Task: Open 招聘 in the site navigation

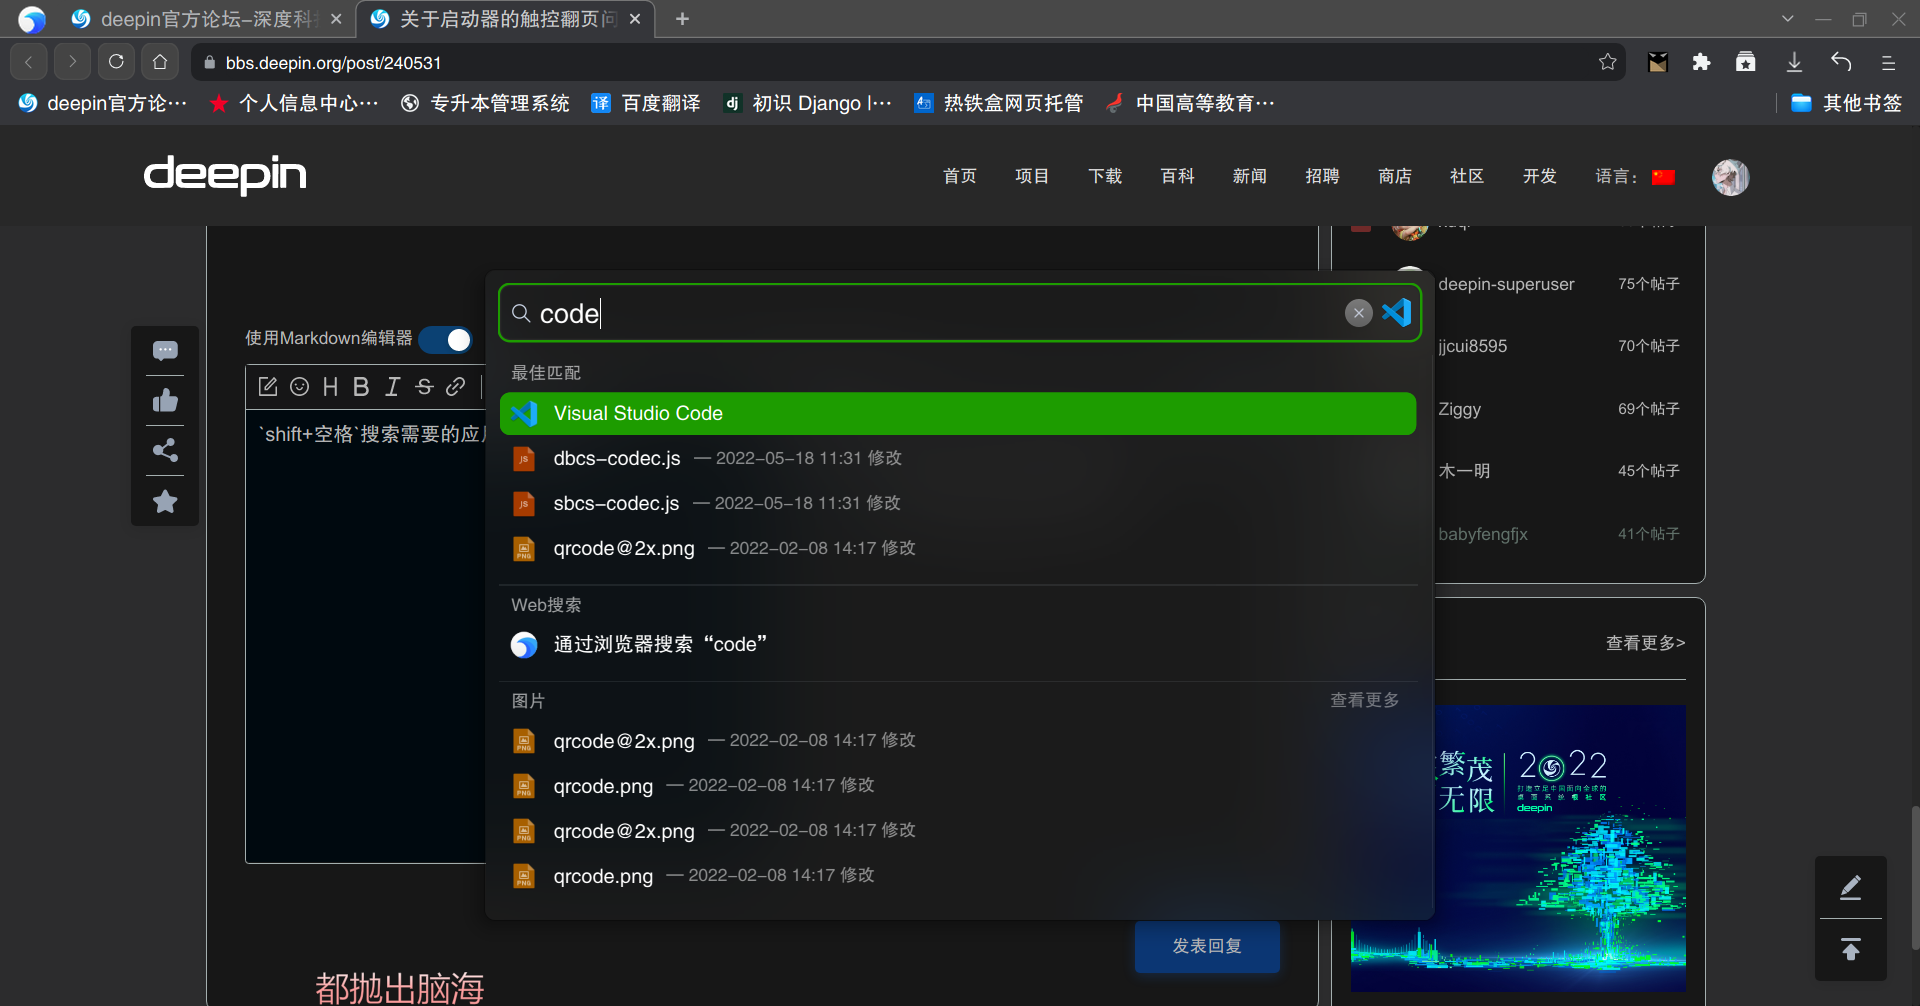Action: tap(1322, 177)
